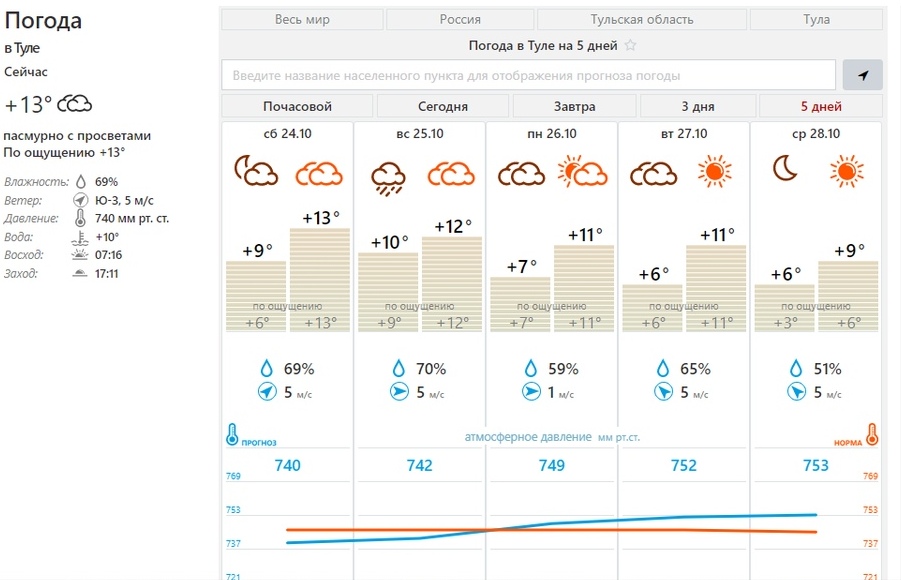Select the '5 дней' forecast tab
901x580 pixels.
(821, 106)
